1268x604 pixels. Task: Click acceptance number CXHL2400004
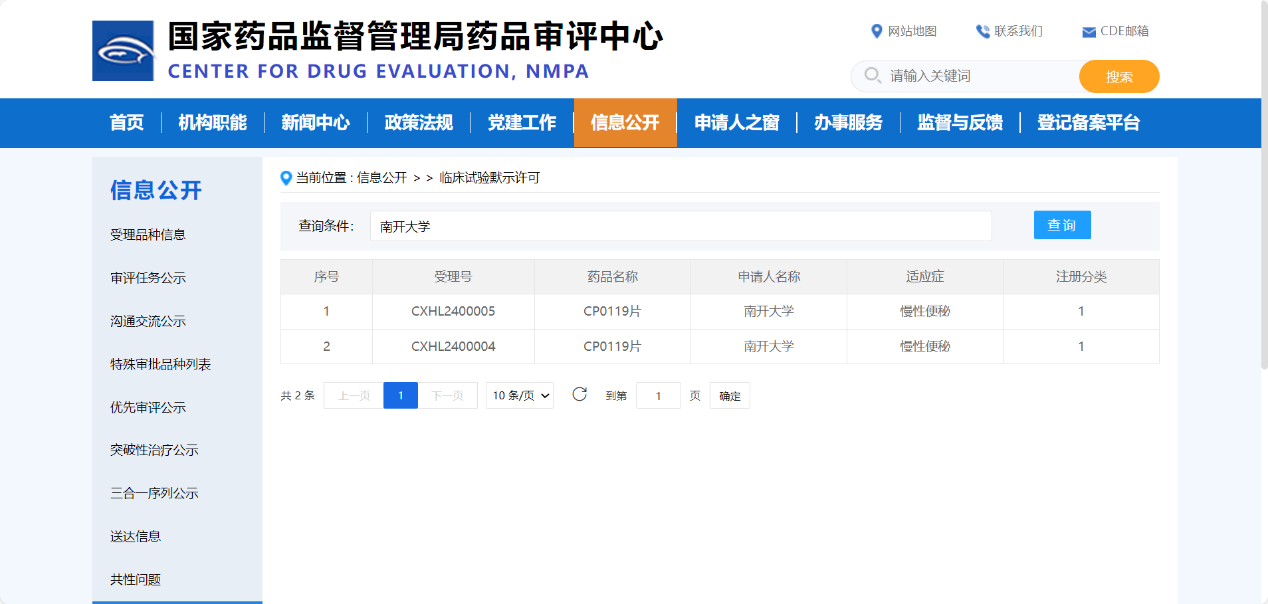pos(453,347)
